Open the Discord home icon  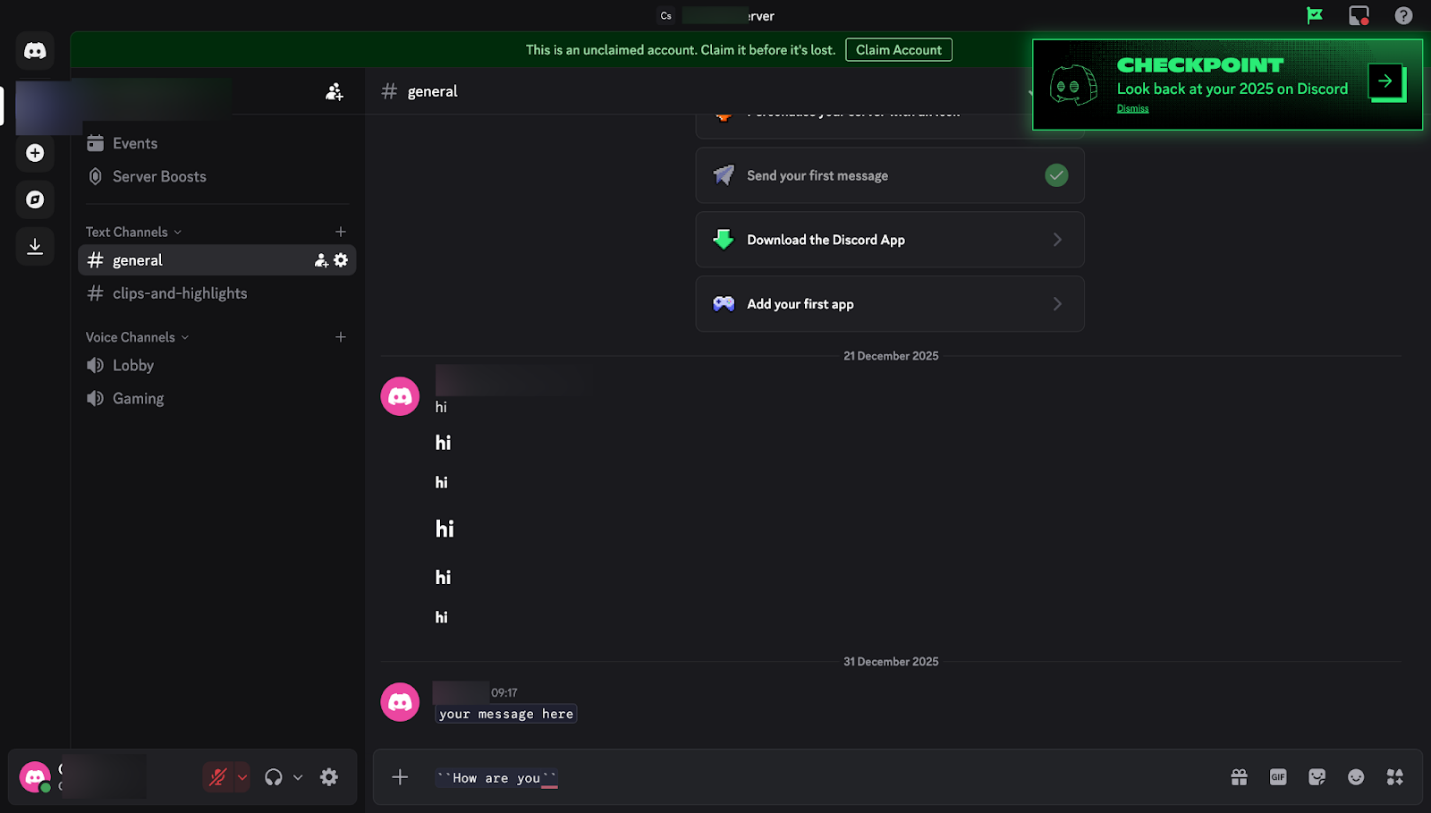(35, 51)
